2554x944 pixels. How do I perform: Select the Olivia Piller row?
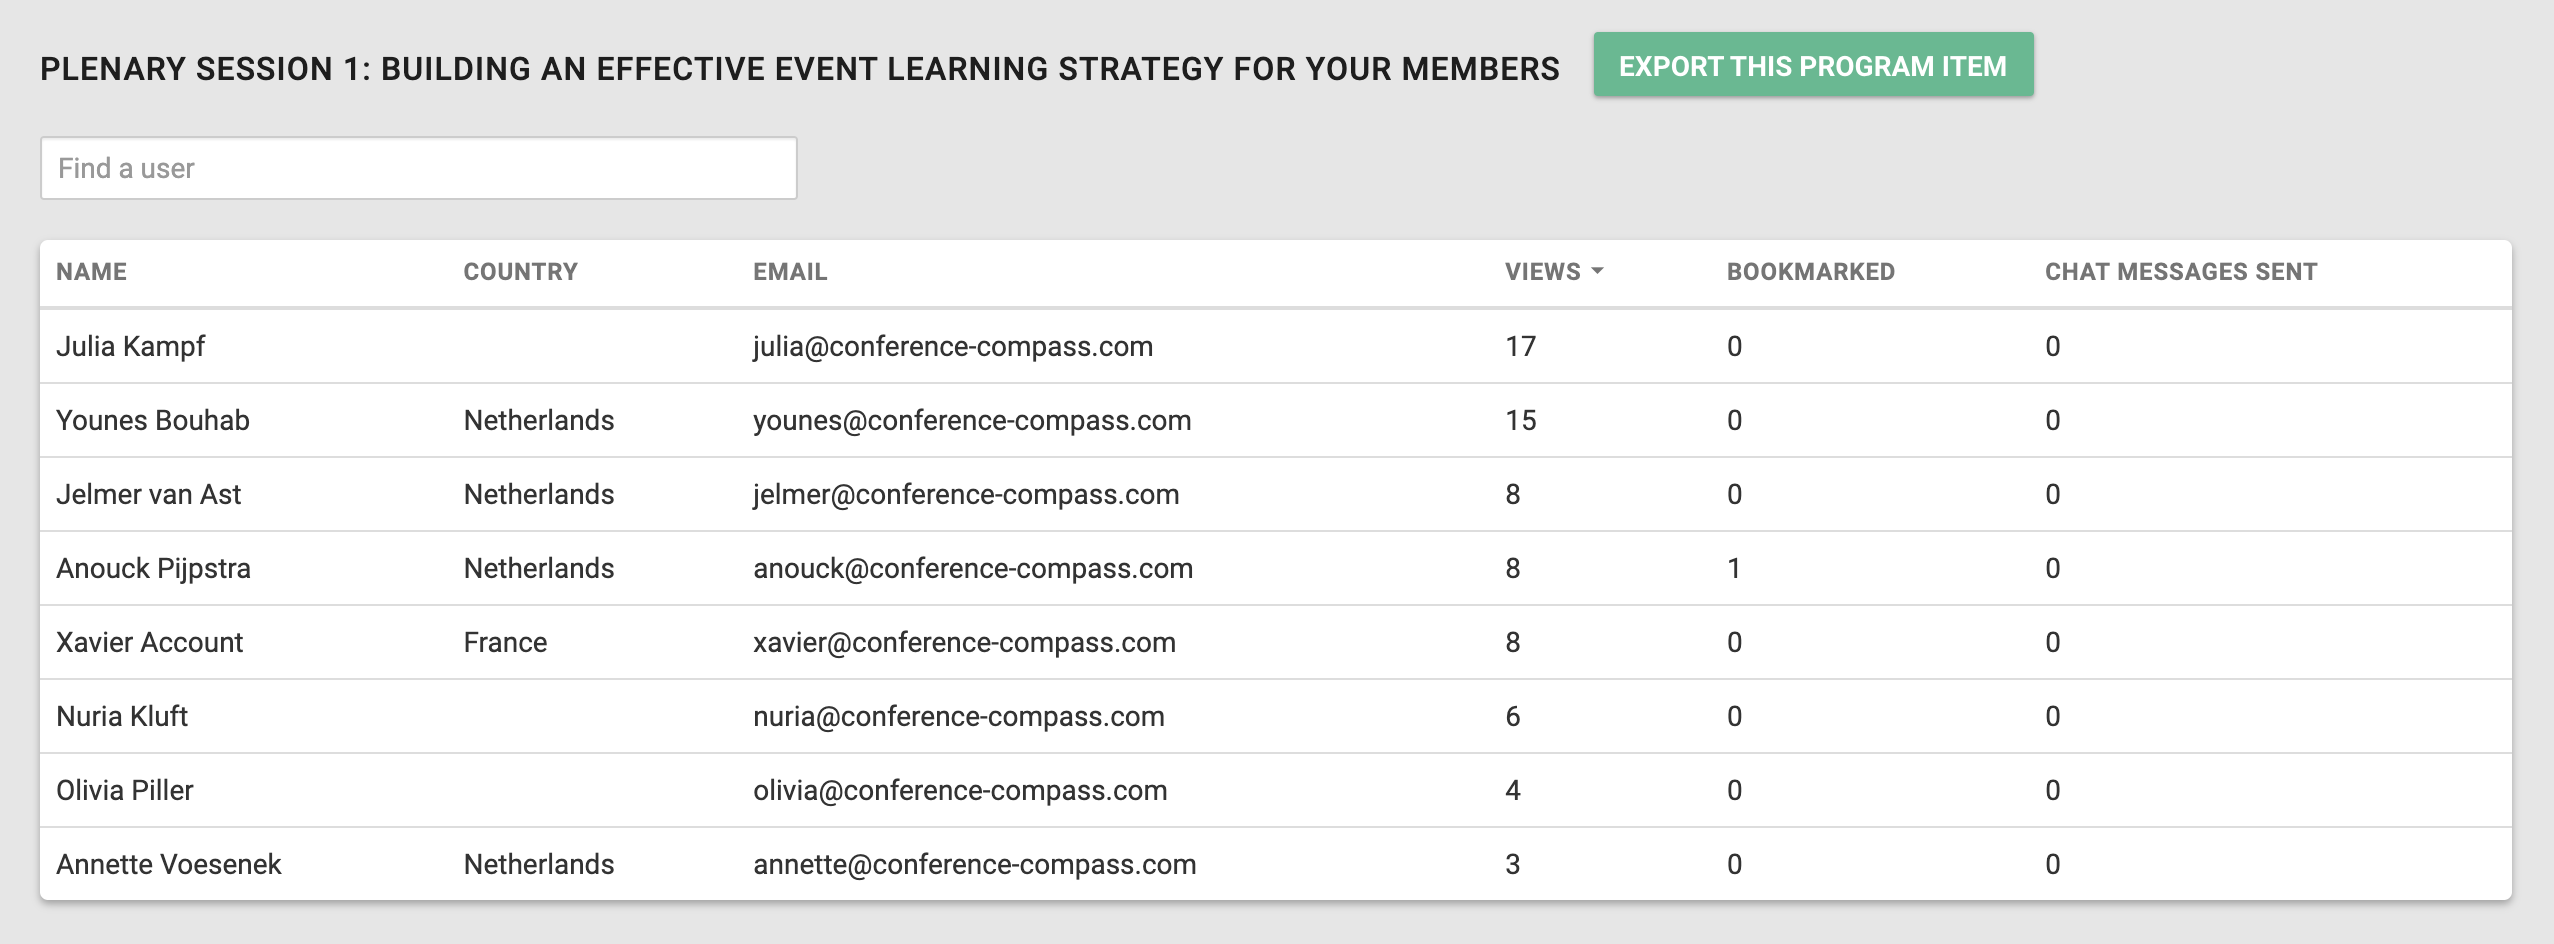pos(124,790)
